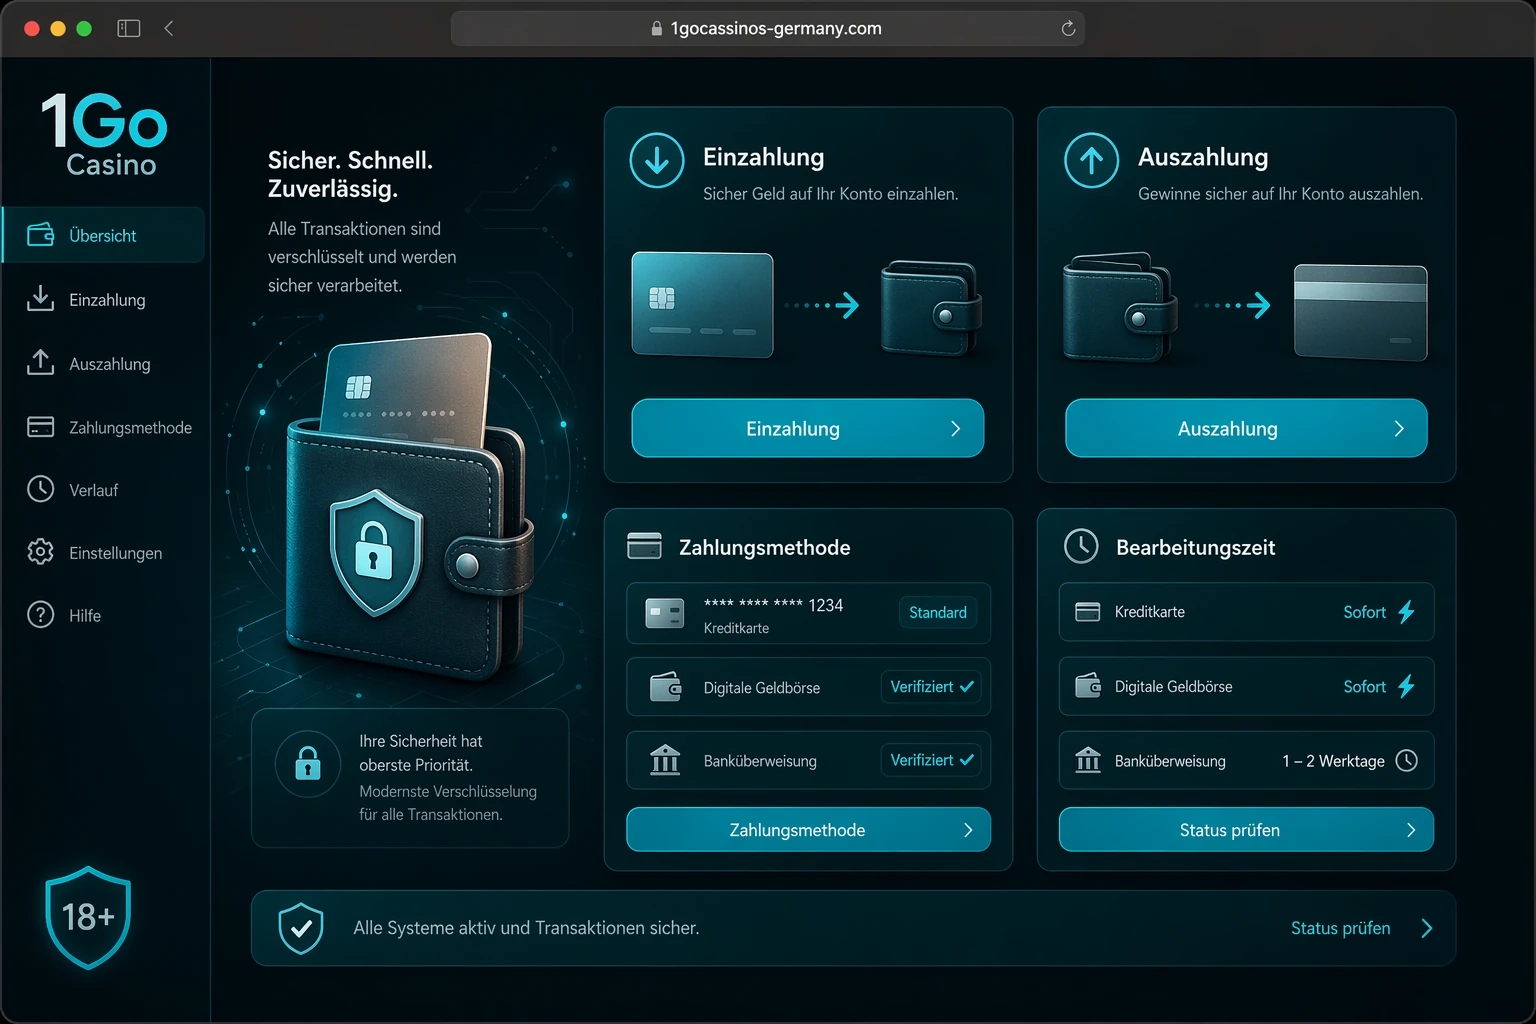Toggle Verifiziert badge for Digitale Geldbörse

[x=931, y=687]
